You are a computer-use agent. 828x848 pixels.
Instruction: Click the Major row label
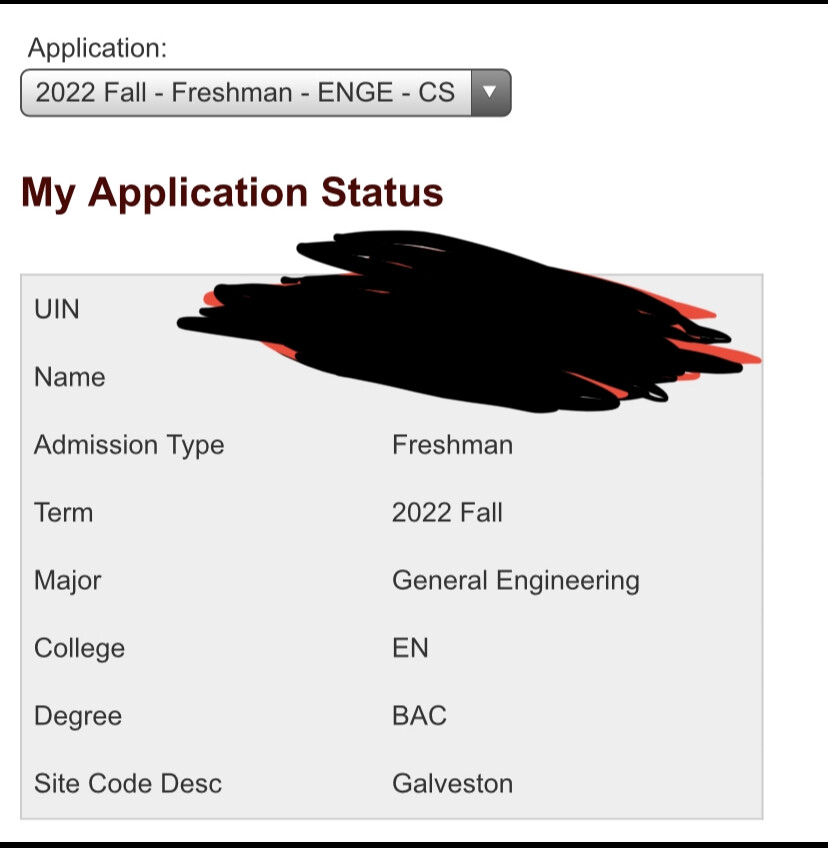[x=67, y=580]
